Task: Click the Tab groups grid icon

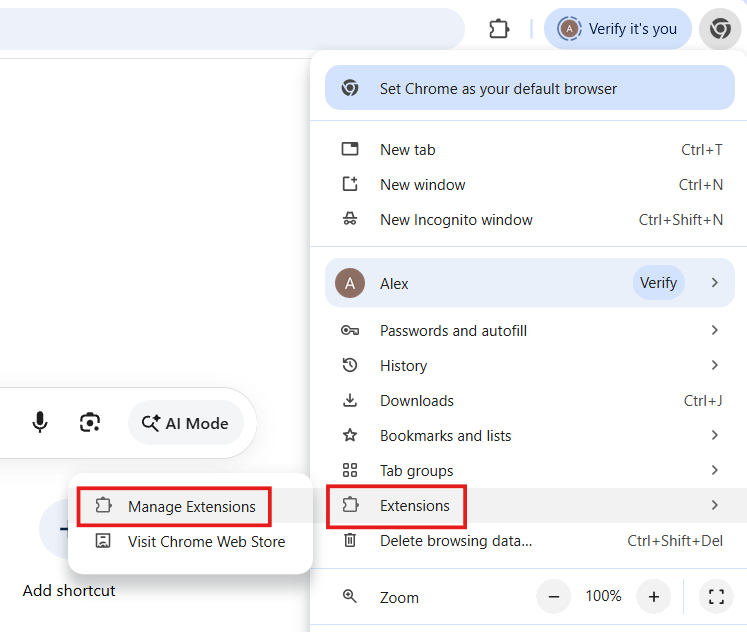Action: tap(350, 470)
